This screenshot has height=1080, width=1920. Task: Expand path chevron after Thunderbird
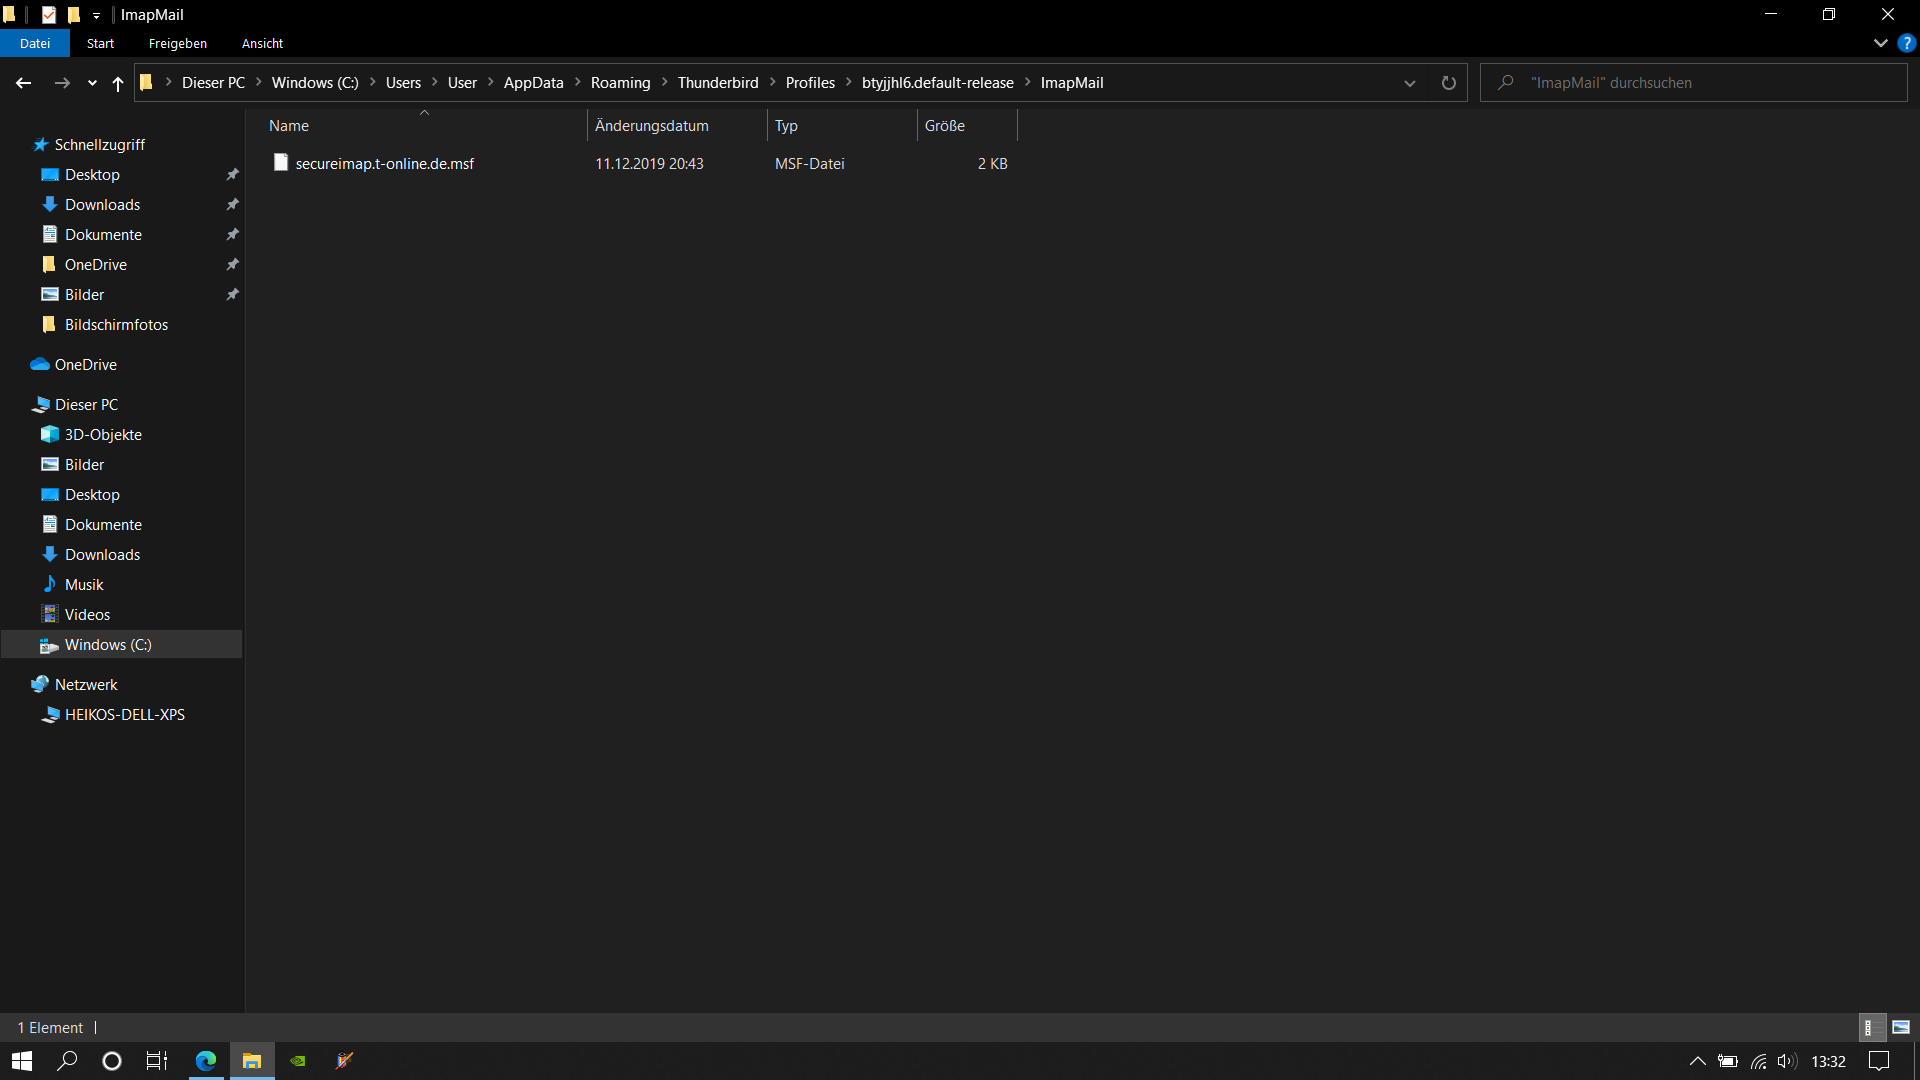[x=772, y=83]
